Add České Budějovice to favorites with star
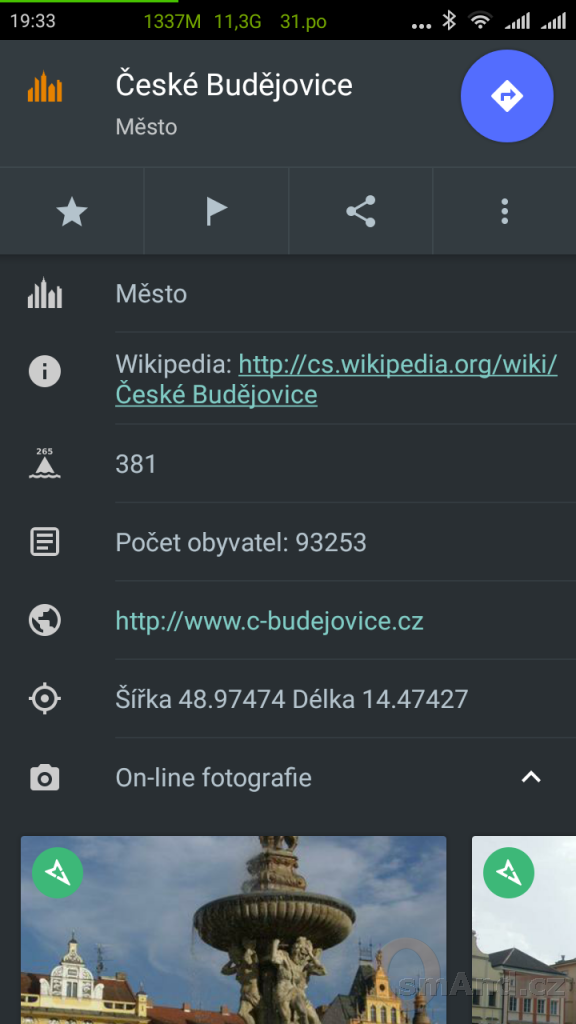 tap(72, 212)
